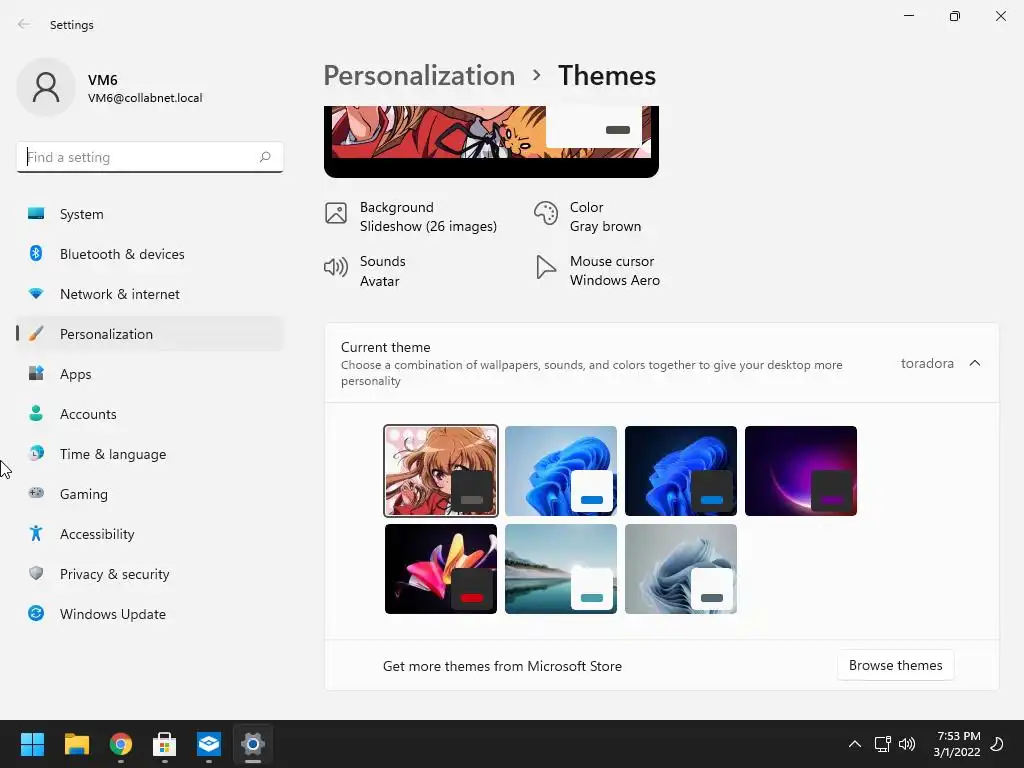Click the Themes page heading
The image size is (1024, 768).
coord(607,76)
